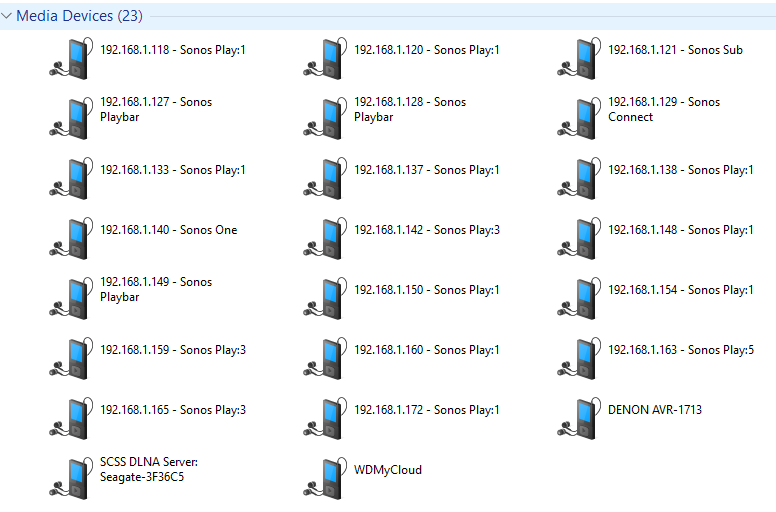Click the "DENON AVR-1713" label

click(x=655, y=410)
